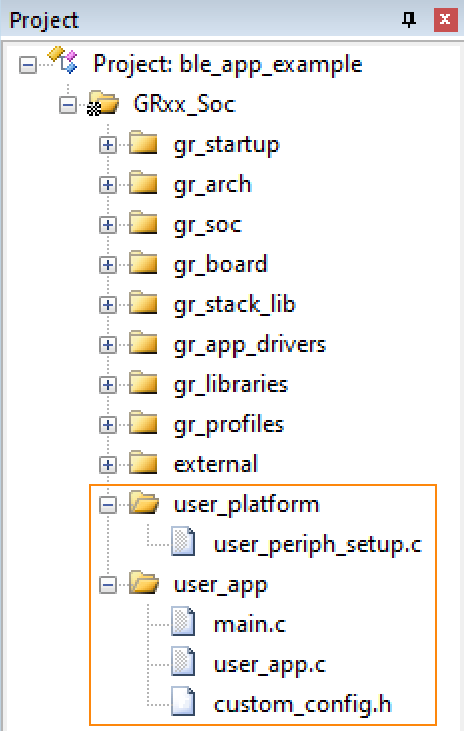Collapse the user_app folder
This screenshot has width=464, height=731.
pos(108,585)
